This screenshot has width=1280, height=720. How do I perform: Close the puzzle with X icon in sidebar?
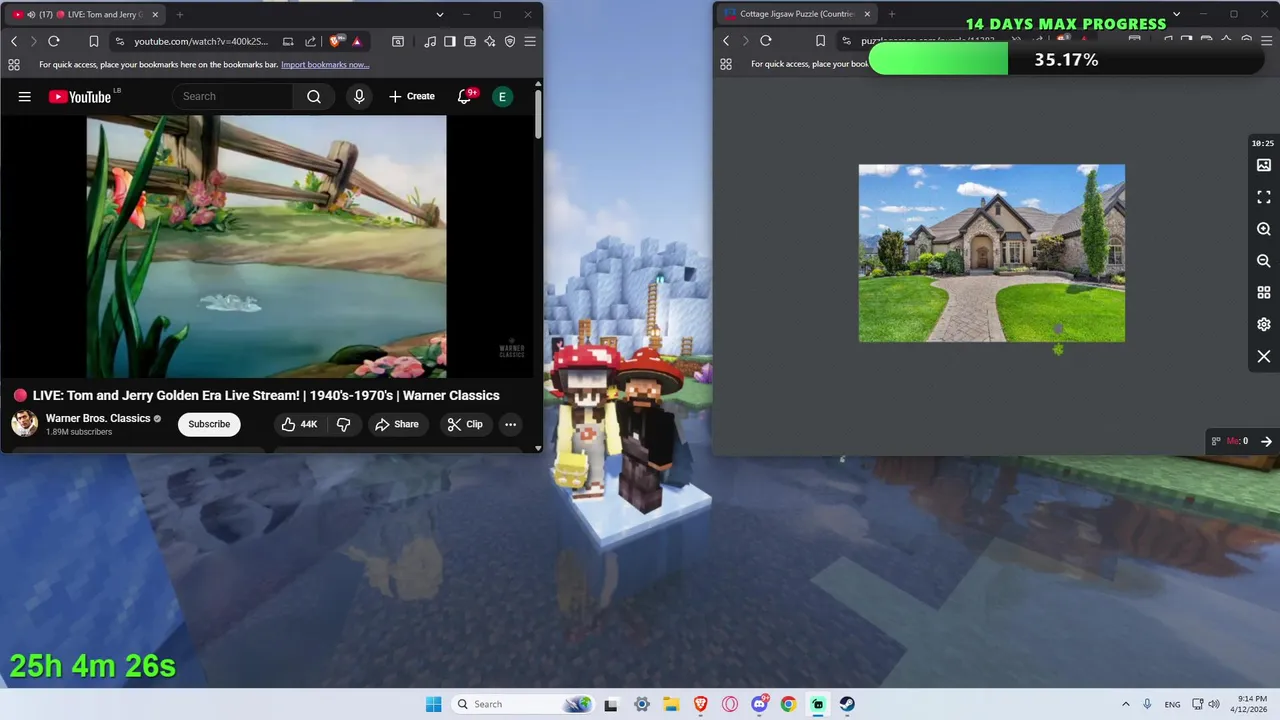1264,357
